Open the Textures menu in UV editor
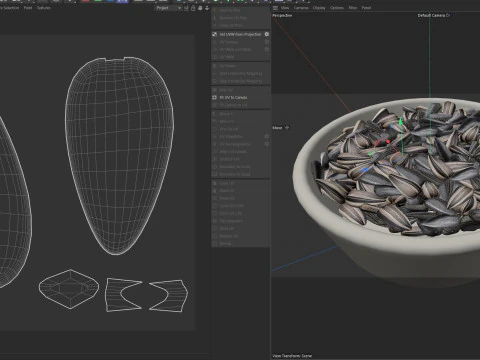Viewport: 480px width, 360px height. (x=44, y=8)
